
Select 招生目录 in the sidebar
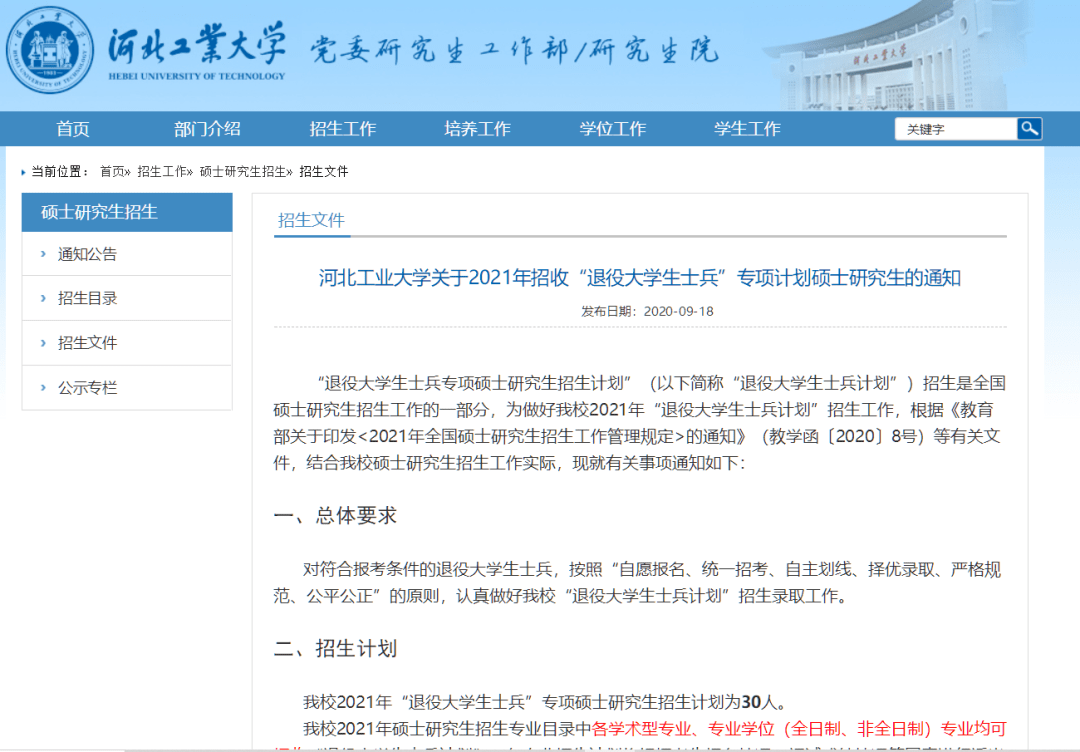[x=80, y=298]
